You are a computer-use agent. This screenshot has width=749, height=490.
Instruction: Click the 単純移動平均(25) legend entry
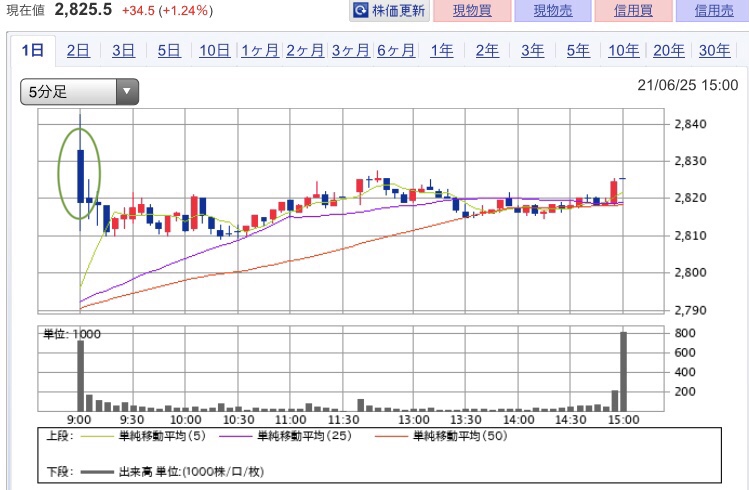click(x=285, y=436)
